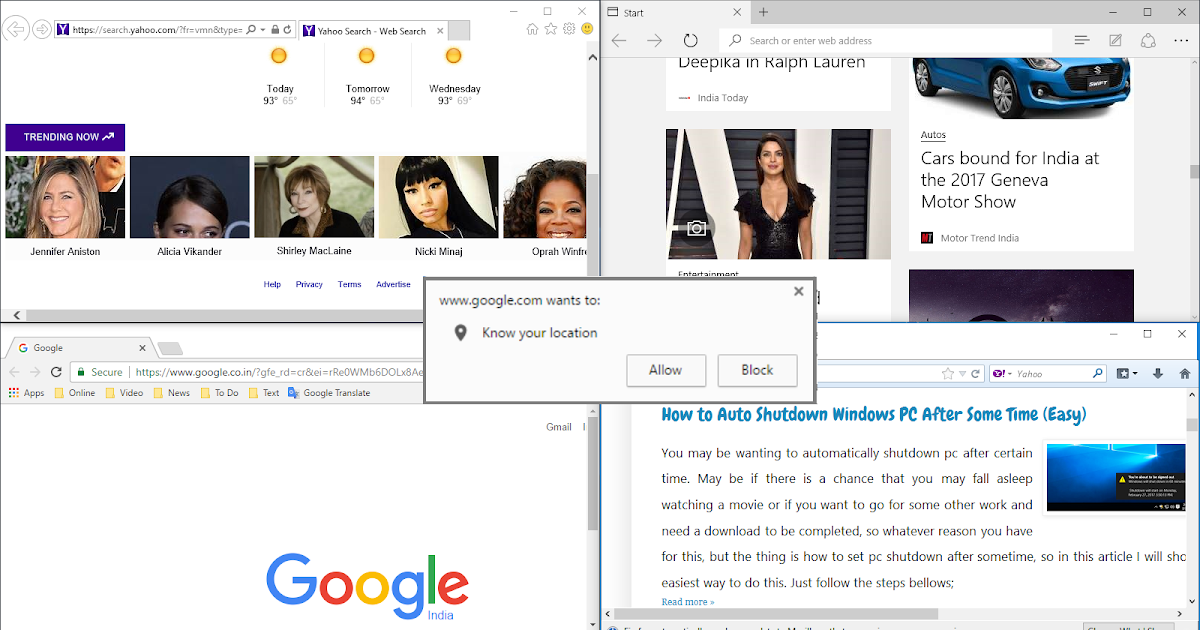Click the home icon in Internet Explorer

click(532, 28)
